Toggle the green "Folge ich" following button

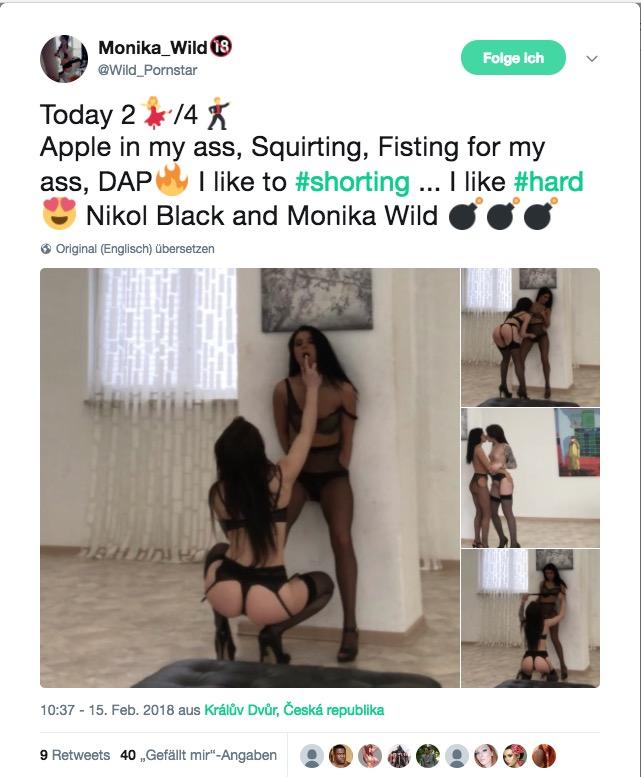(513, 57)
